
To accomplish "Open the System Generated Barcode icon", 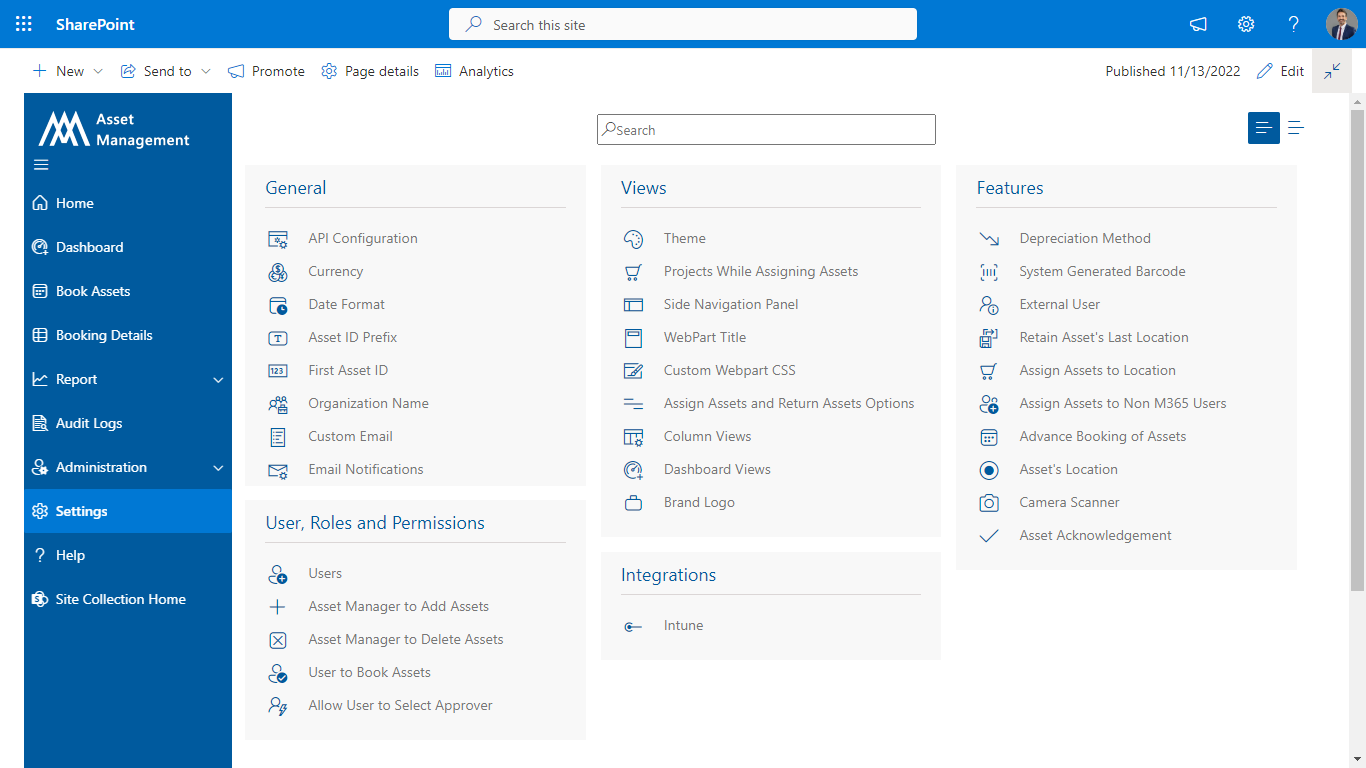I will point(988,271).
